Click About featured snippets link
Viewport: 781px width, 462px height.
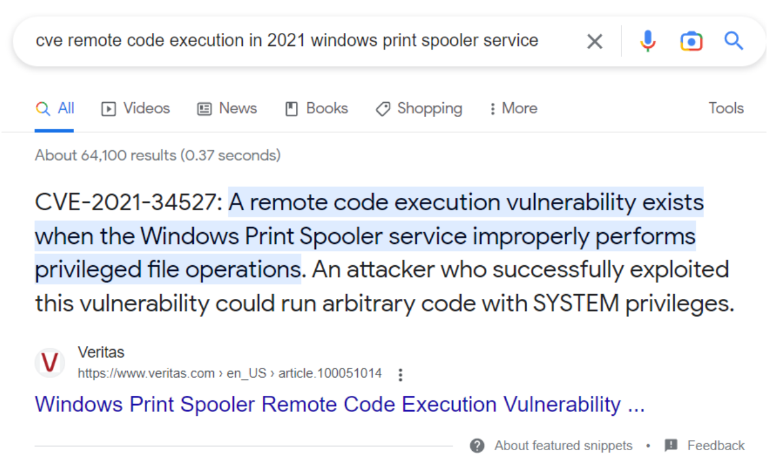pos(563,445)
